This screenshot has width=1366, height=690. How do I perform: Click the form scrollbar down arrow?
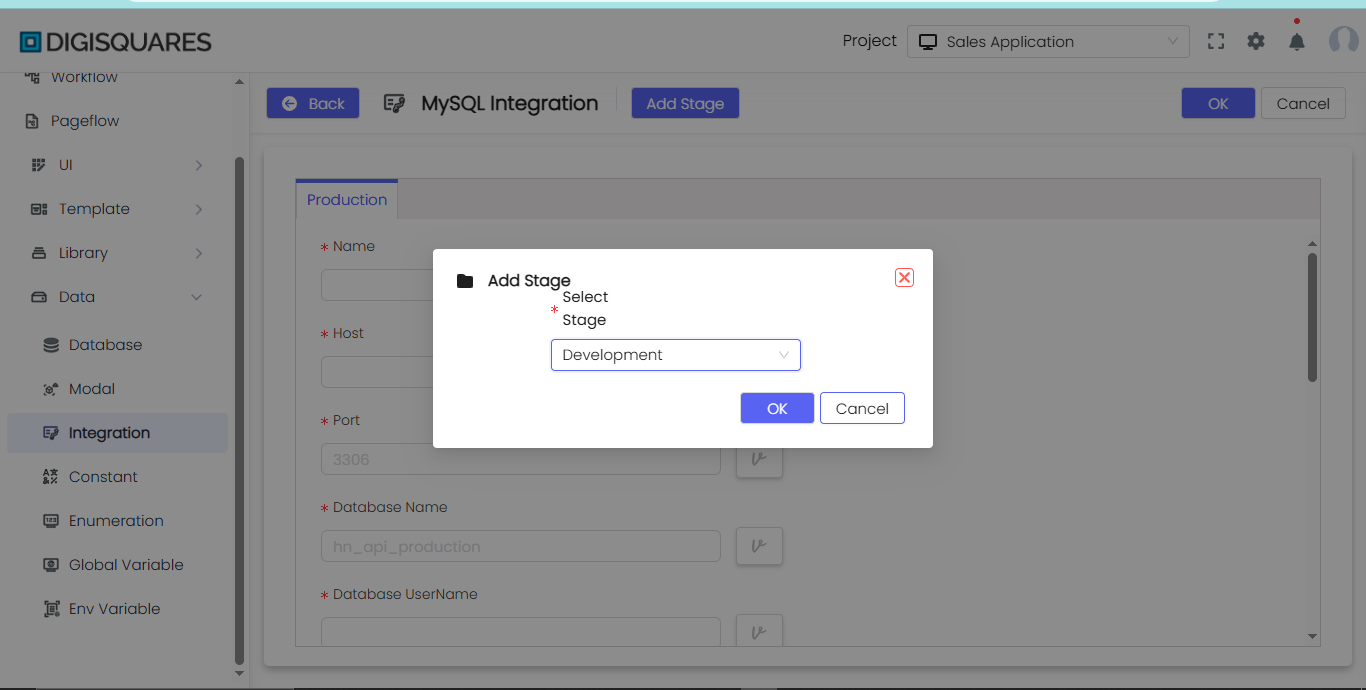[x=1312, y=636]
